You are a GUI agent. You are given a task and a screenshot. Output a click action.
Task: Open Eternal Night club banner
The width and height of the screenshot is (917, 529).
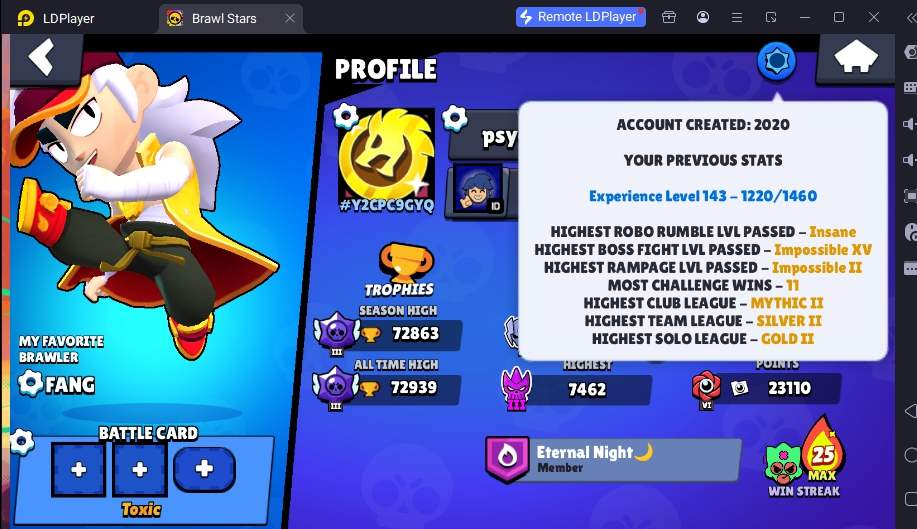tap(613, 459)
